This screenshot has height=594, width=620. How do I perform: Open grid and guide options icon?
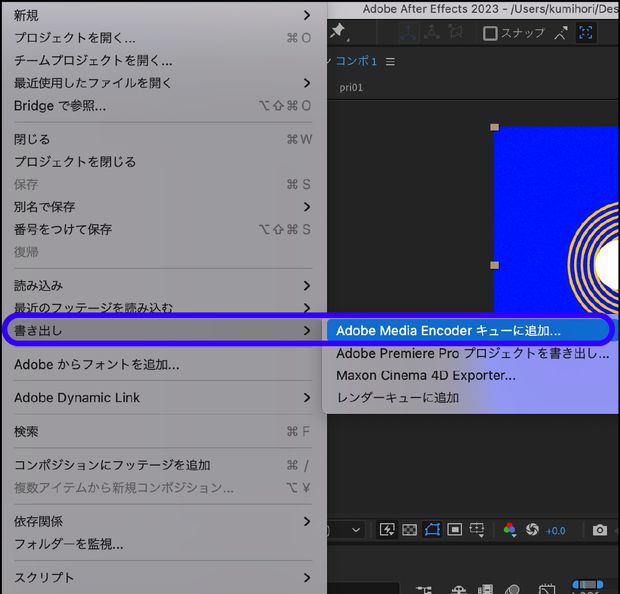click(477, 530)
